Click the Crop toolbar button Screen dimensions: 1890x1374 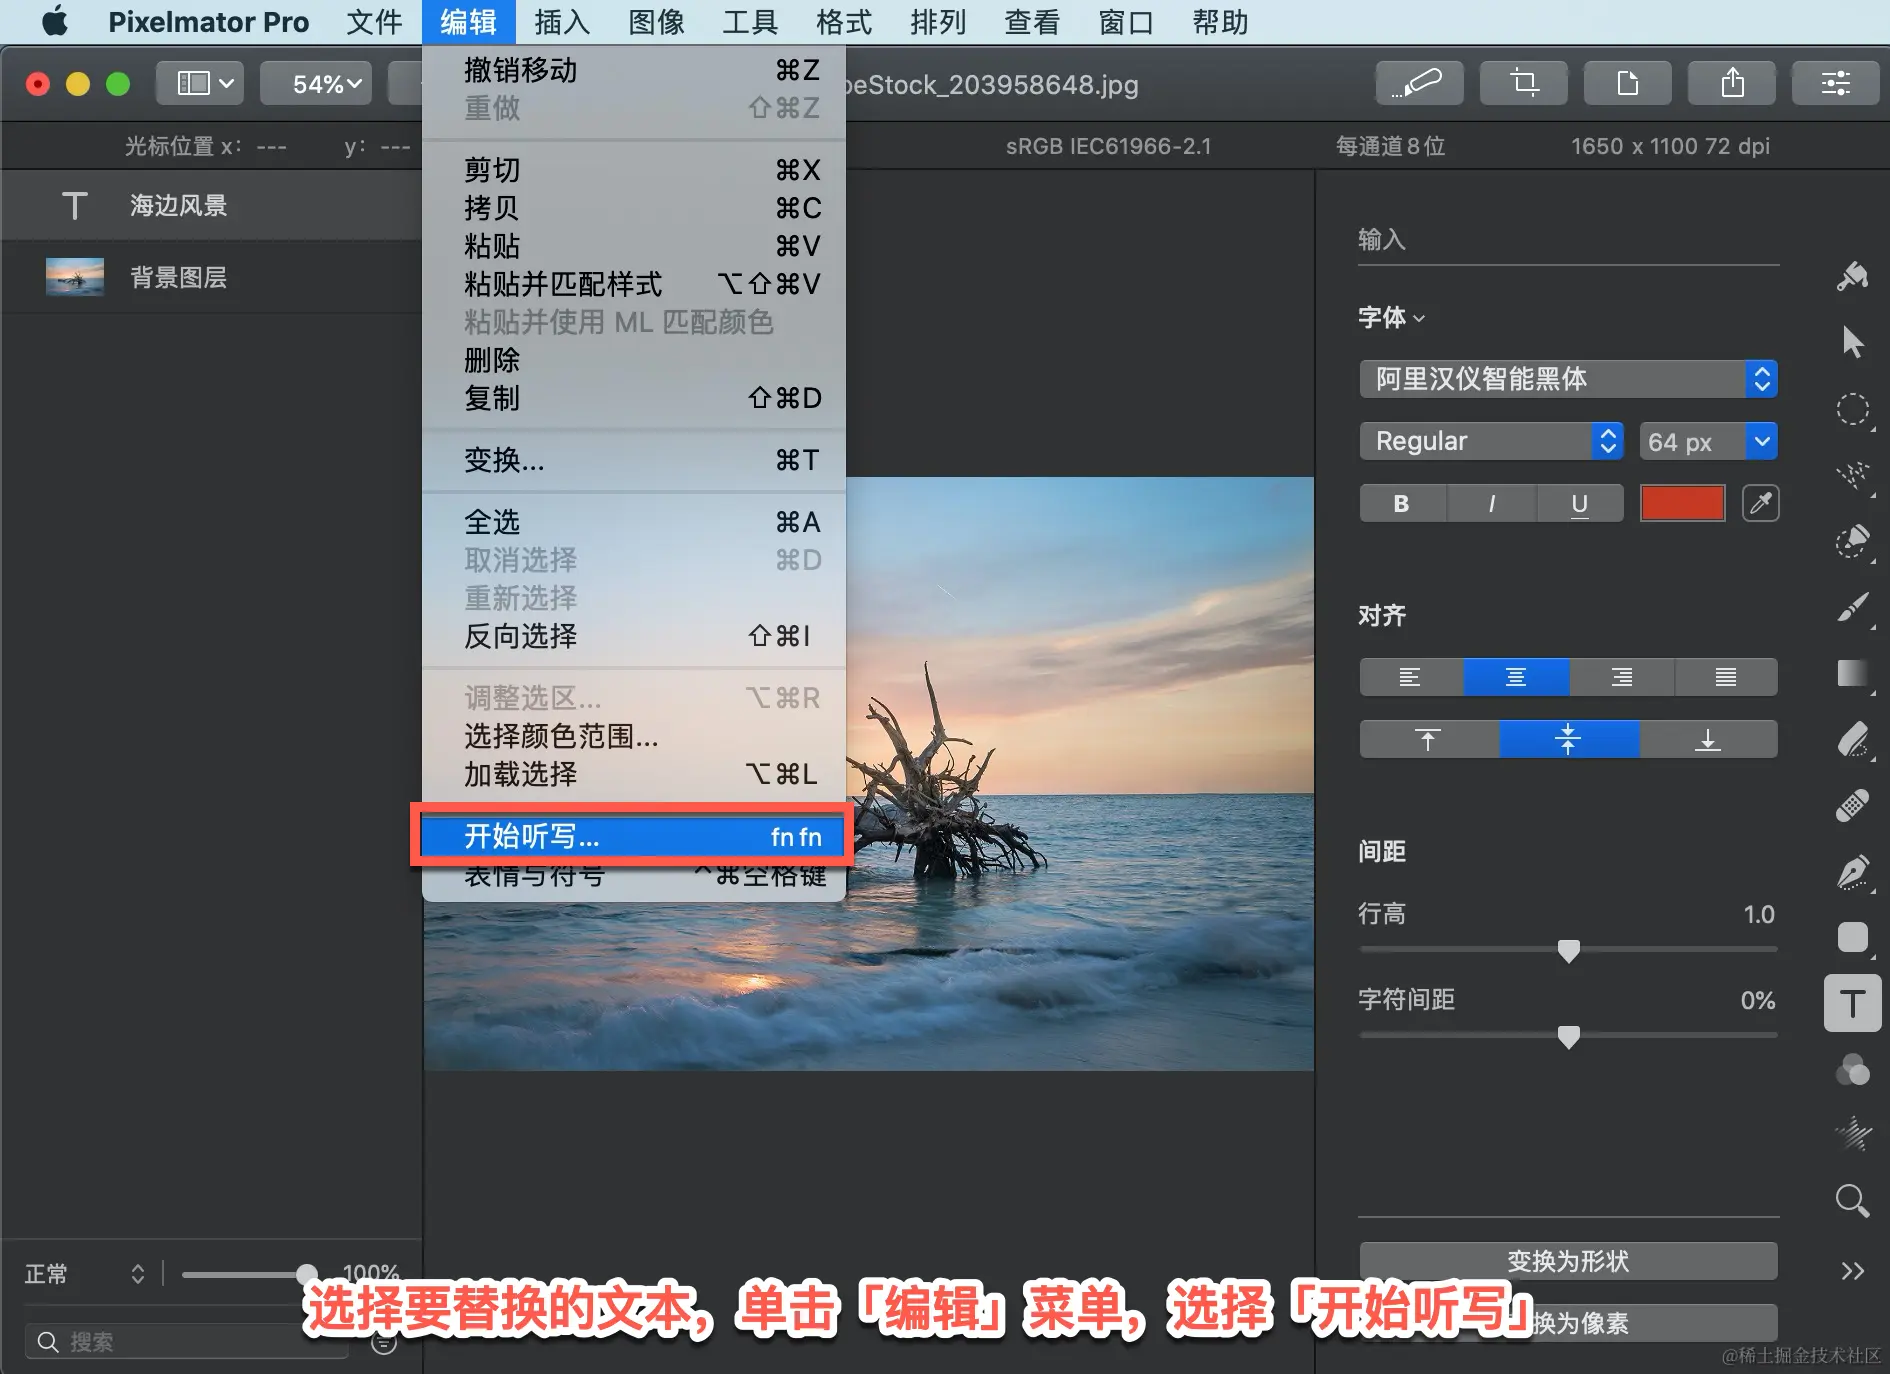click(x=1524, y=83)
